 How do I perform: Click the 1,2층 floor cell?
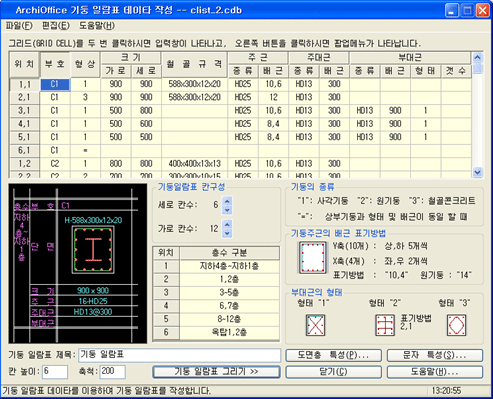230,279
